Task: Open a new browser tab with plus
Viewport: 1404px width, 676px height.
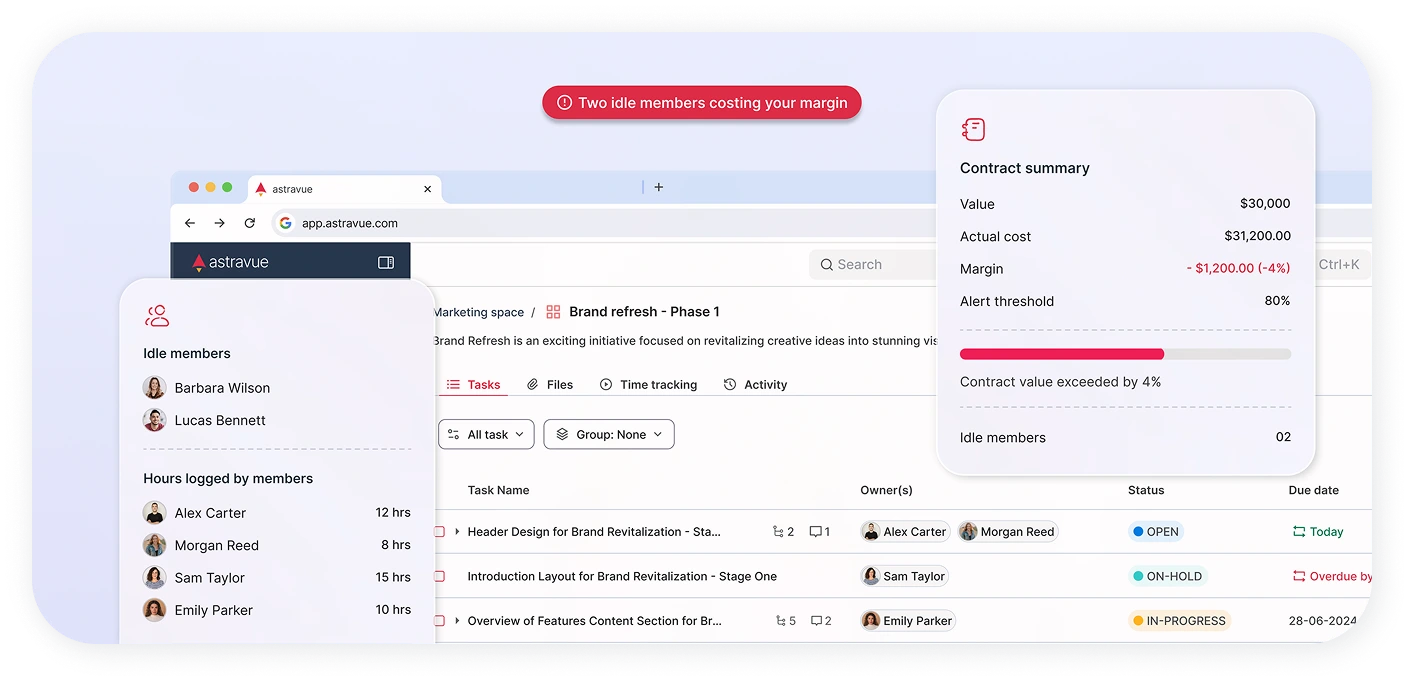Action: [658, 187]
